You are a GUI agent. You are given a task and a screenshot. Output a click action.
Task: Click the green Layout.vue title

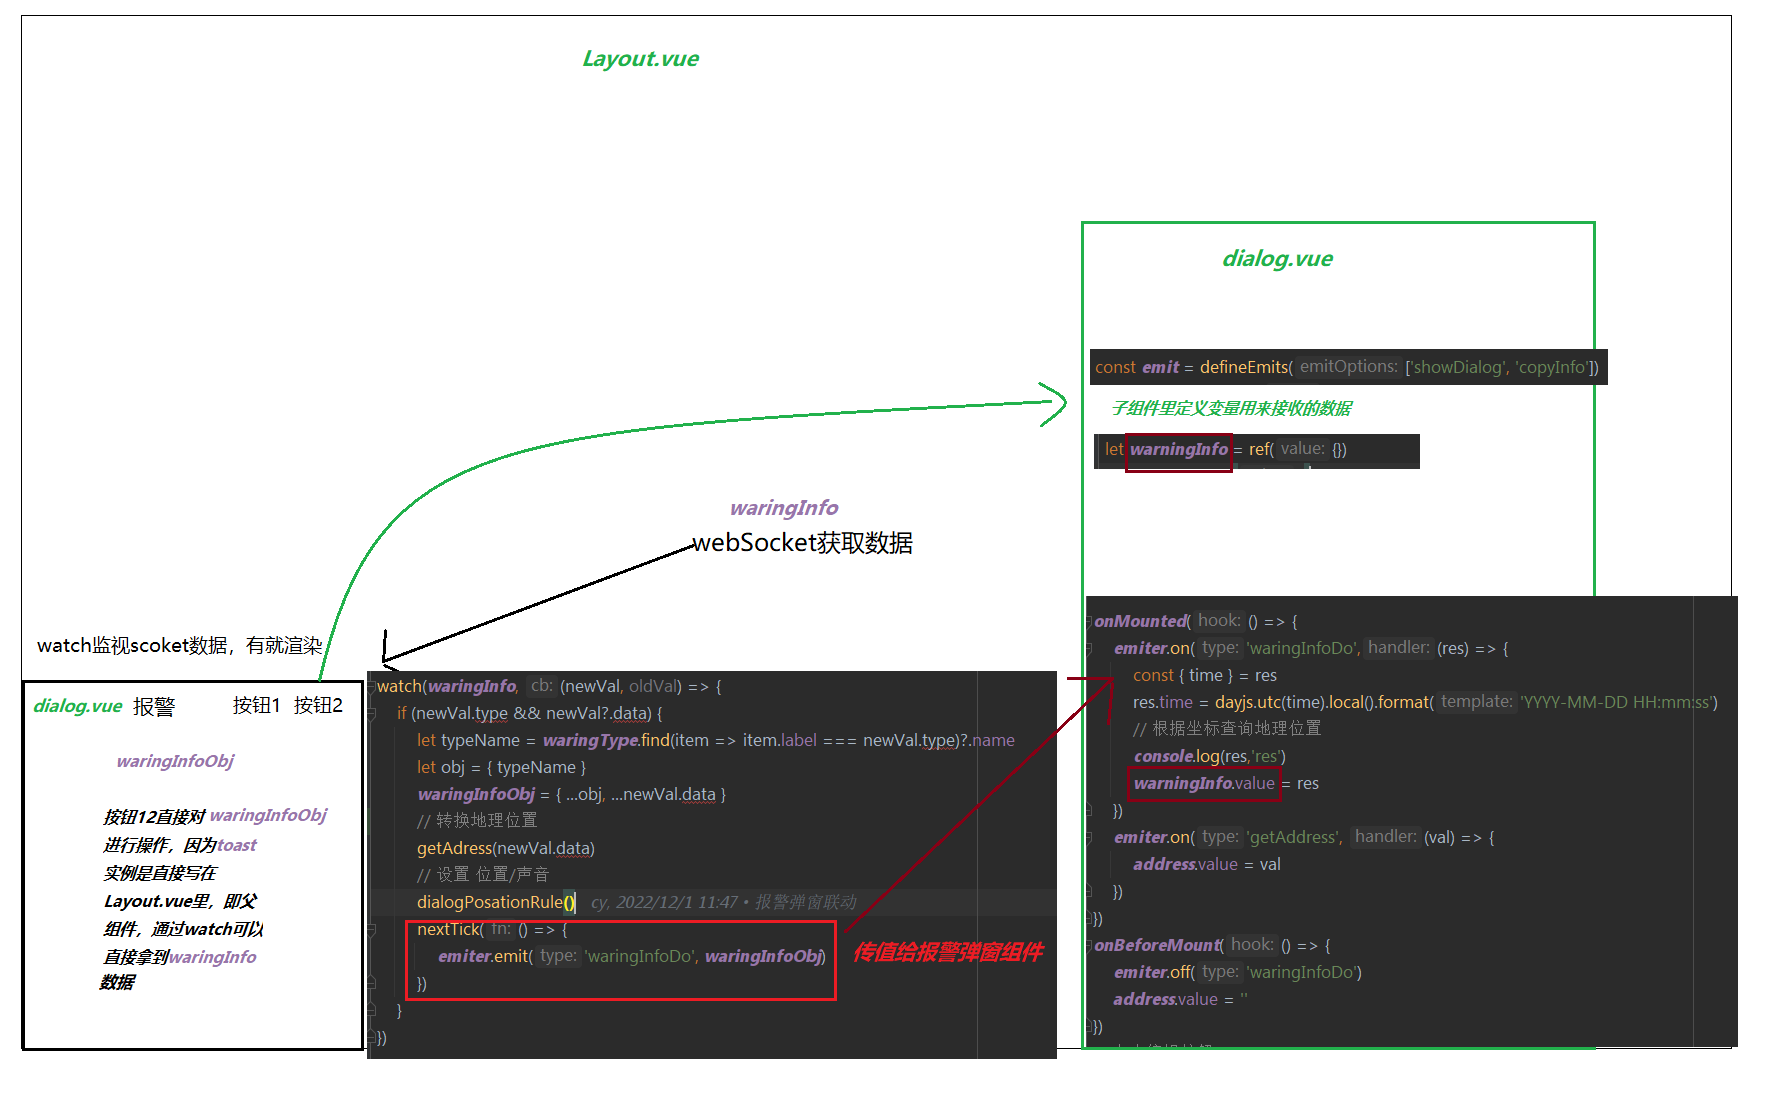tap(640, 59)
